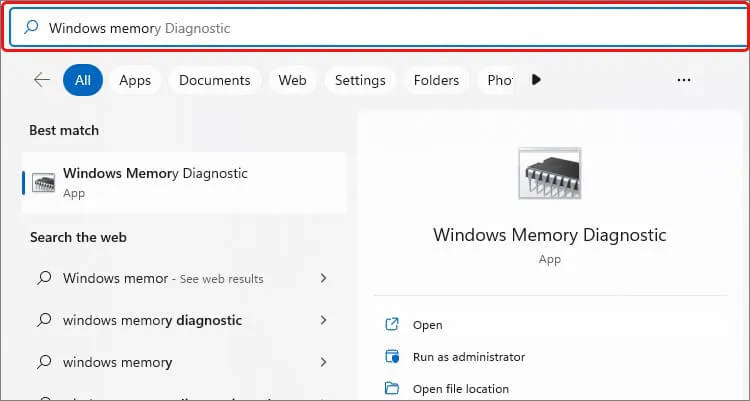
Task: Select the 'windows memory' web suggestion
Action: (184, 362)
